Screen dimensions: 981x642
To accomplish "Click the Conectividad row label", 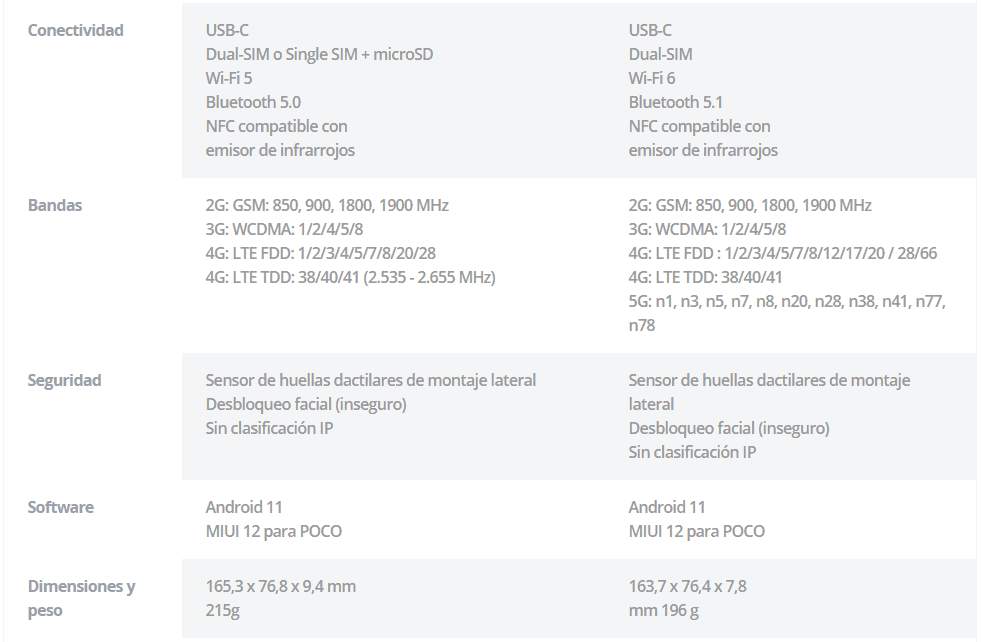I will pos(76,30).
